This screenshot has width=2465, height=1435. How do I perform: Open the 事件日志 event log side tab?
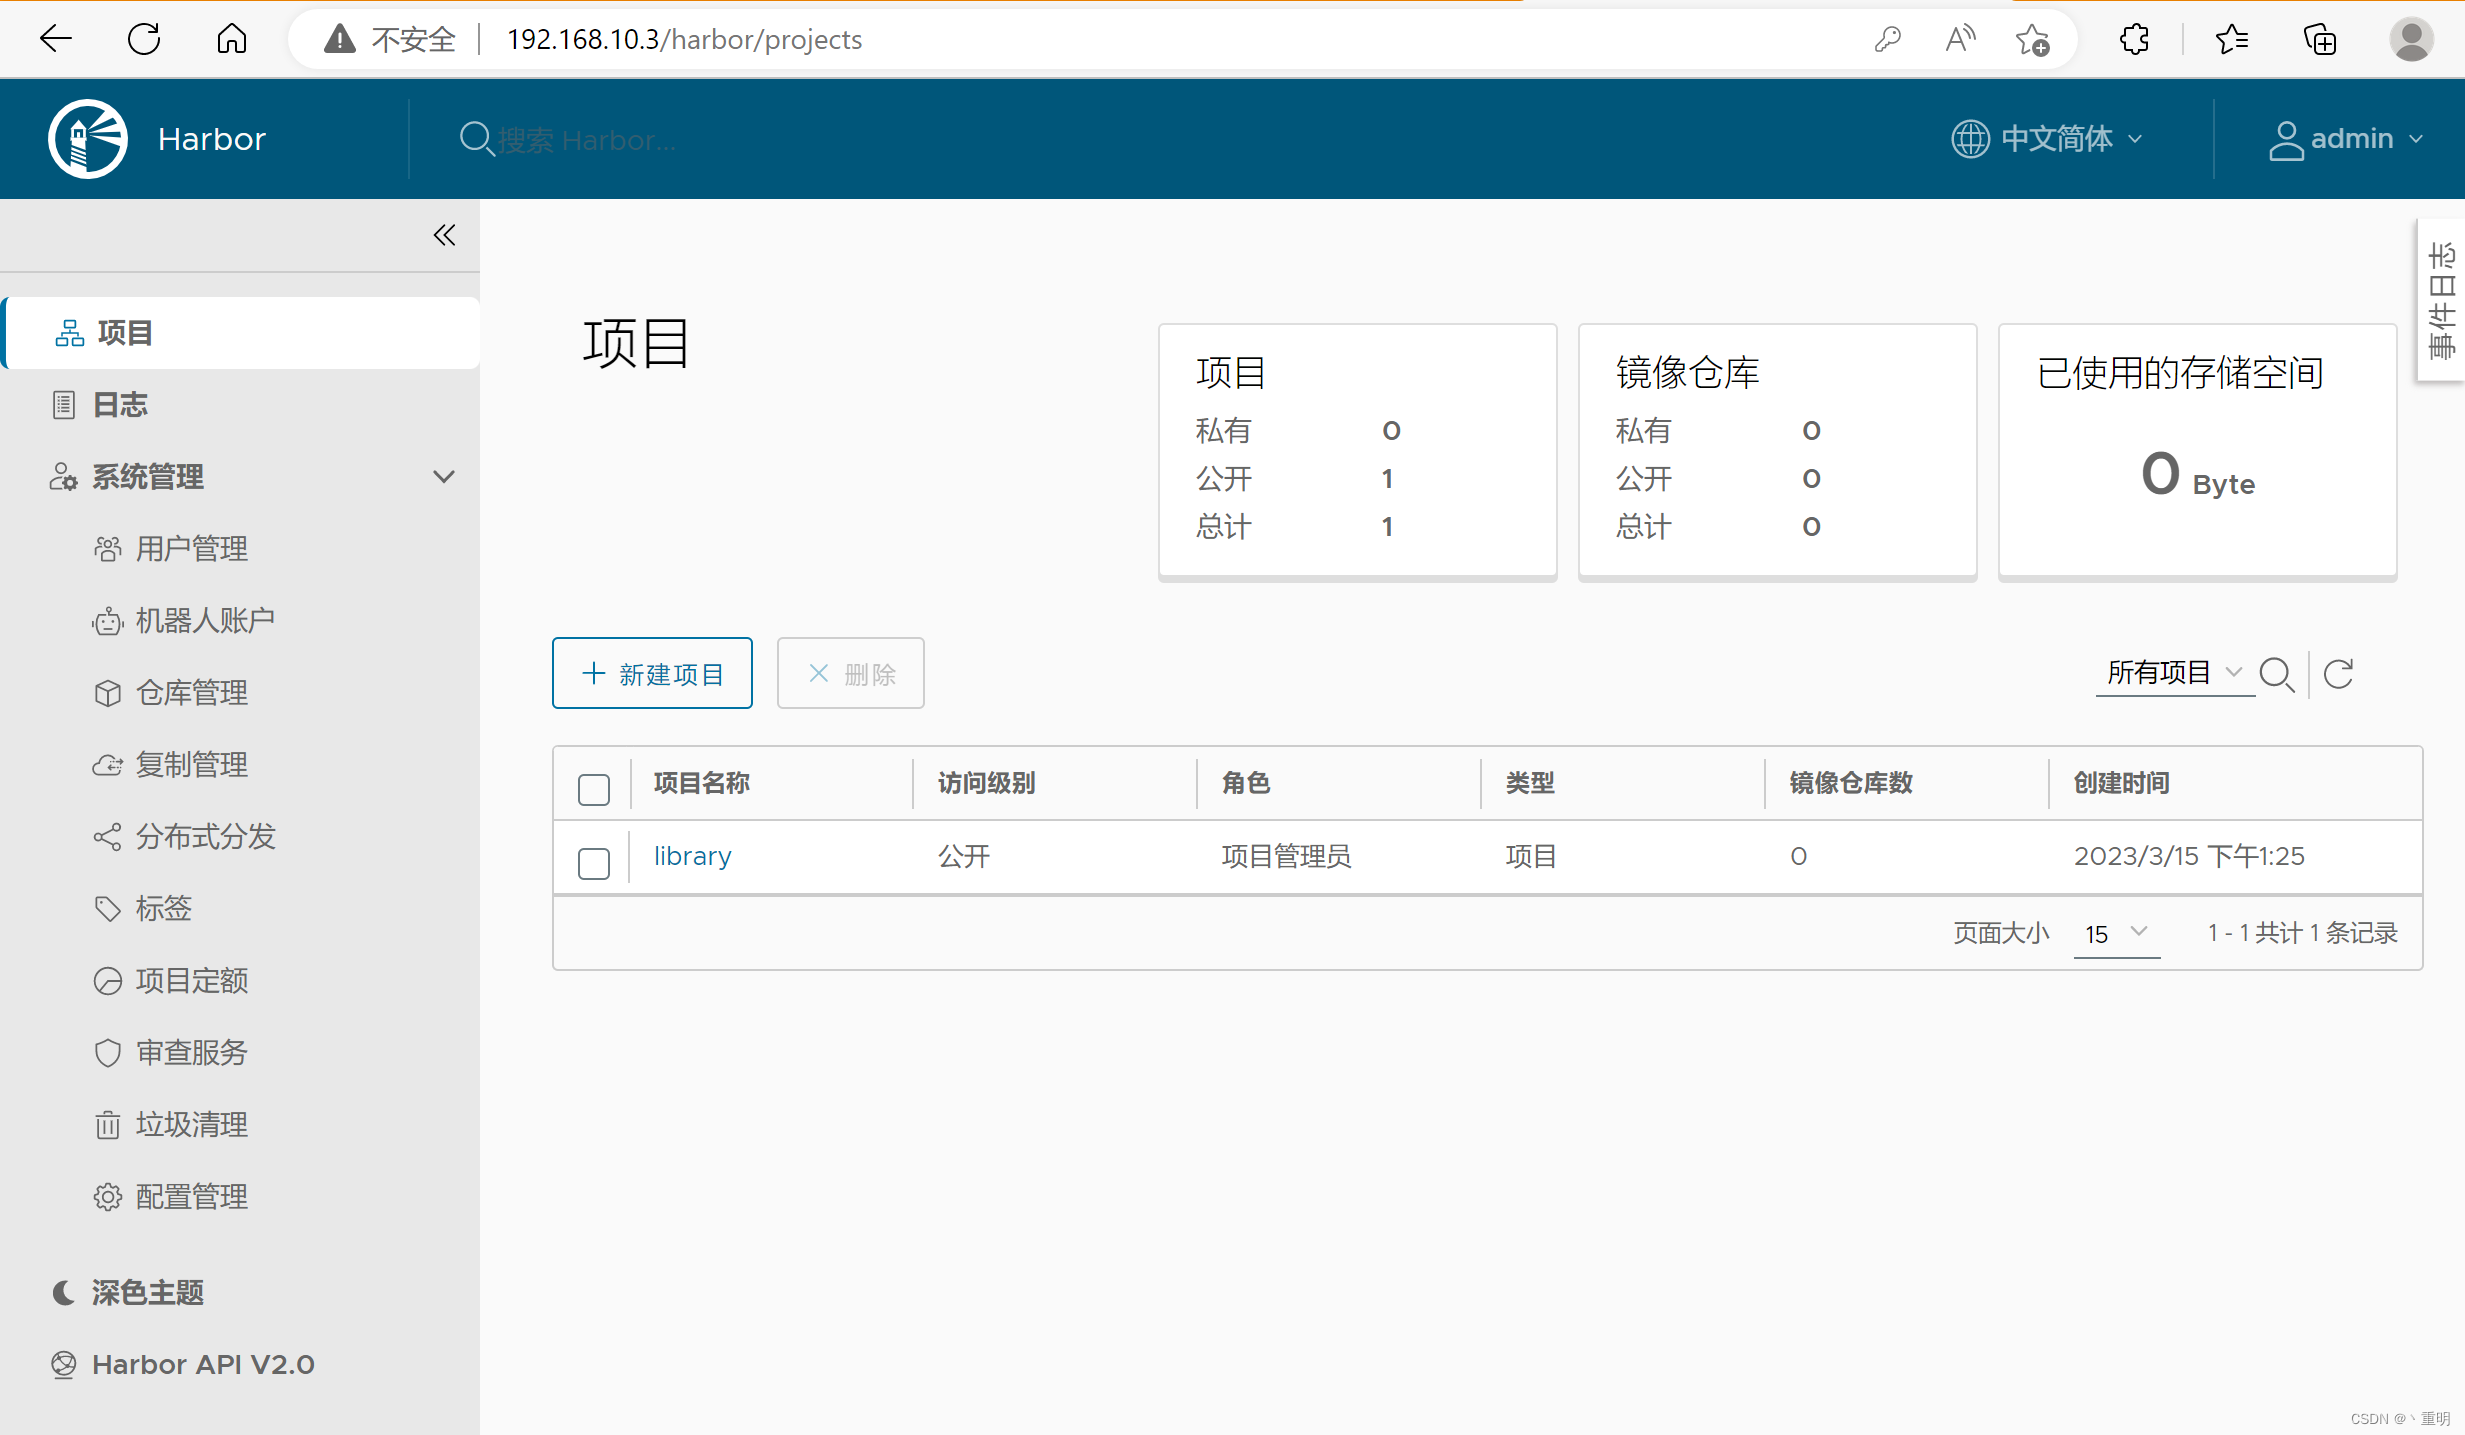click(x=2441, y=300)
